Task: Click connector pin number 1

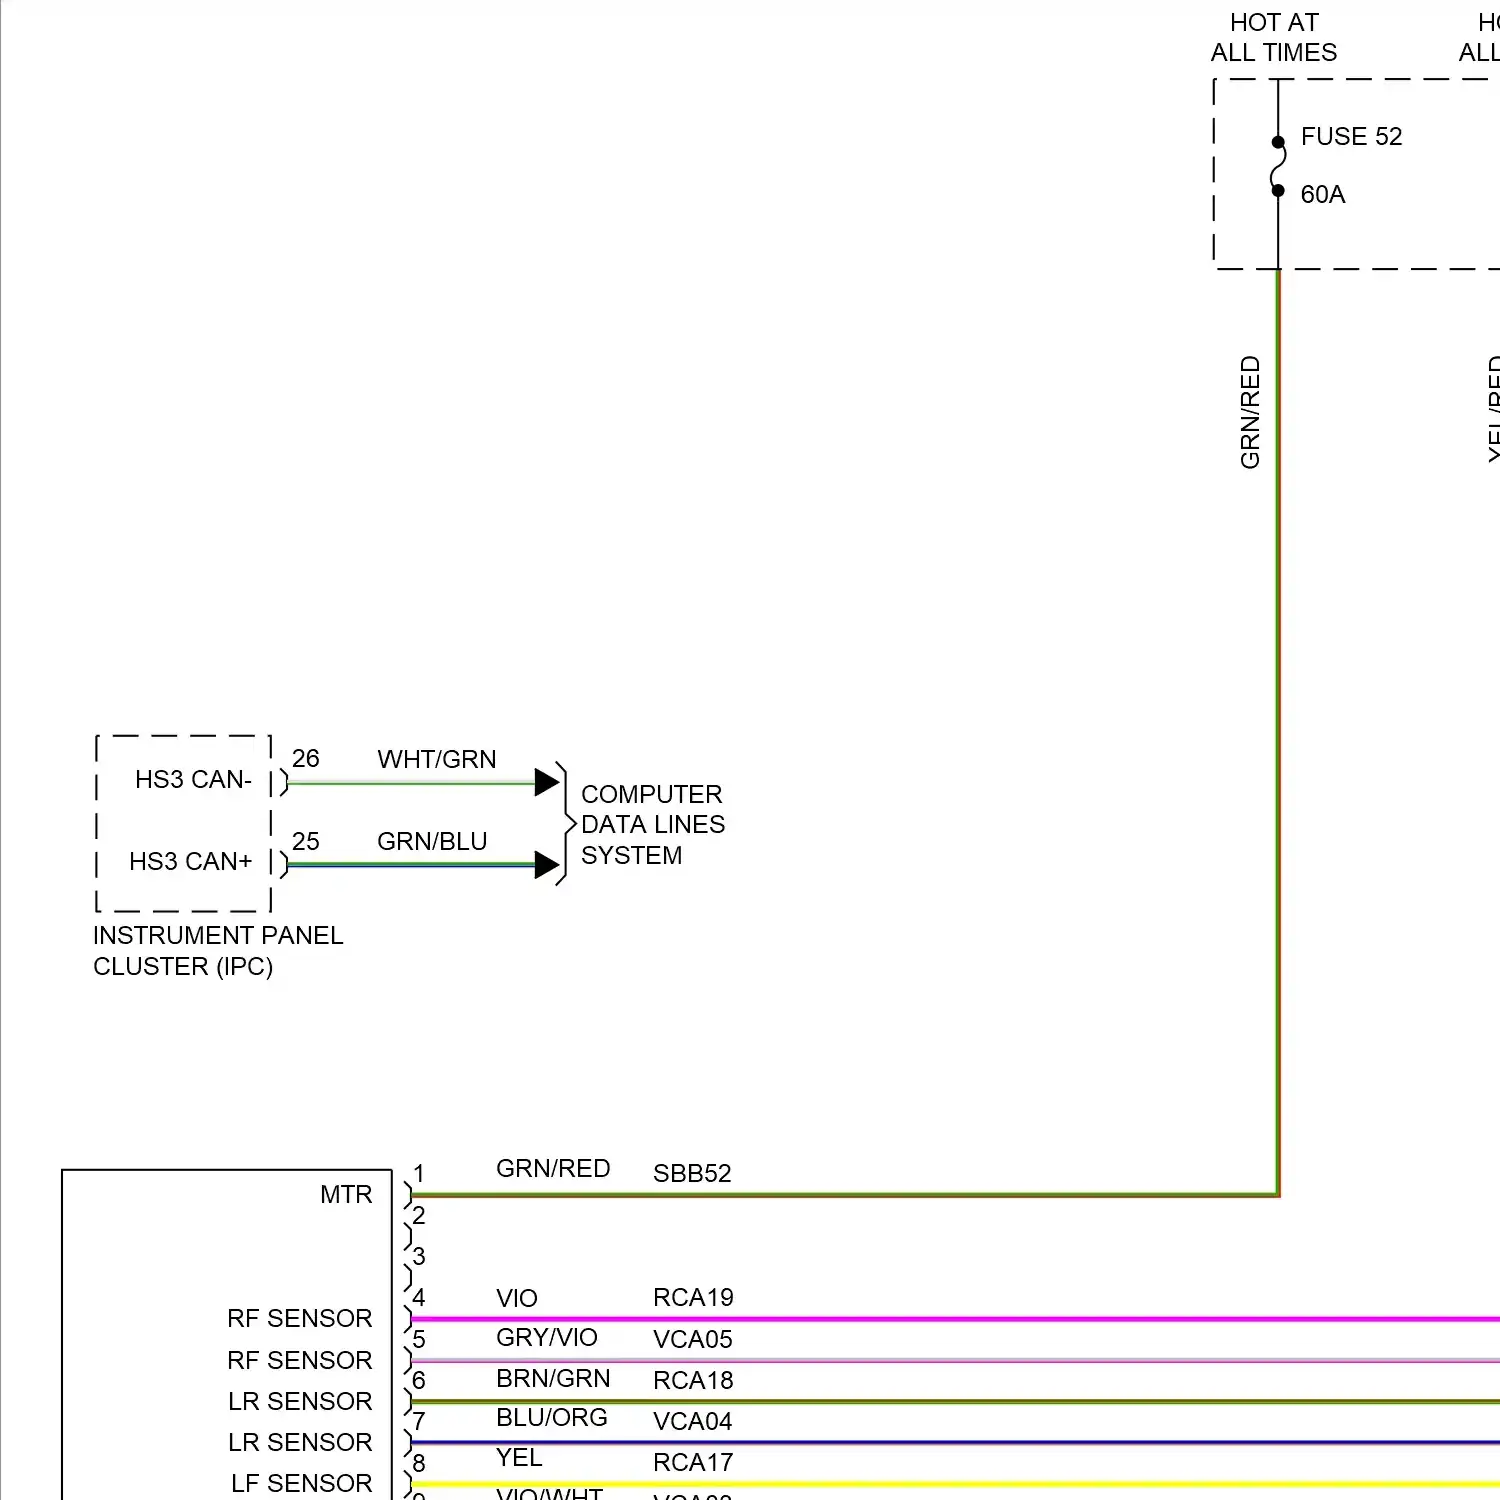Action: click(x=419, y=1173)
